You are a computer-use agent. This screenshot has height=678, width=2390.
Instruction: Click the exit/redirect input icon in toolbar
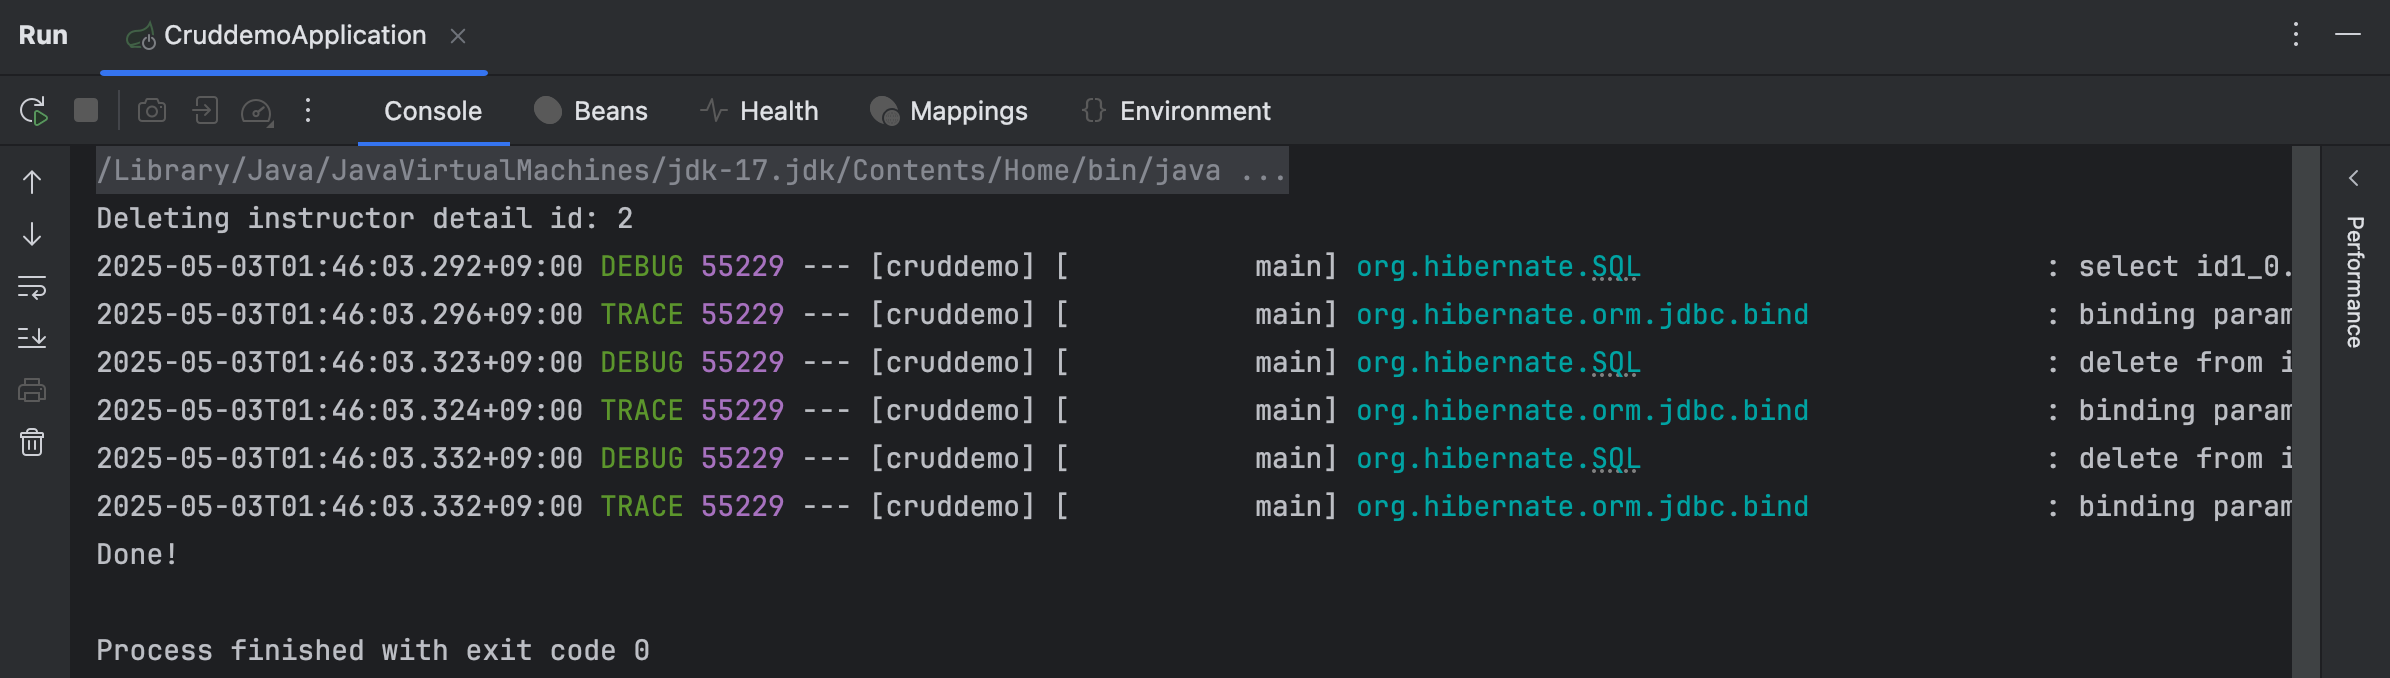205,110
